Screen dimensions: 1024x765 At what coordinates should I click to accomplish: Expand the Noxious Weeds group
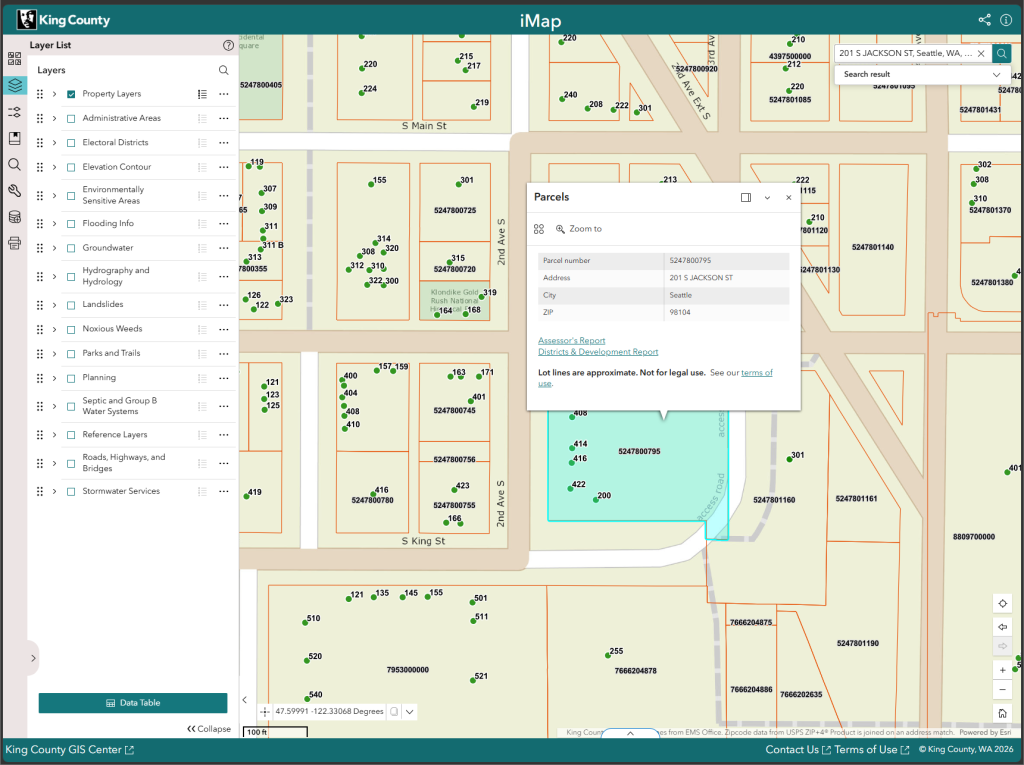tap(54, 329)
